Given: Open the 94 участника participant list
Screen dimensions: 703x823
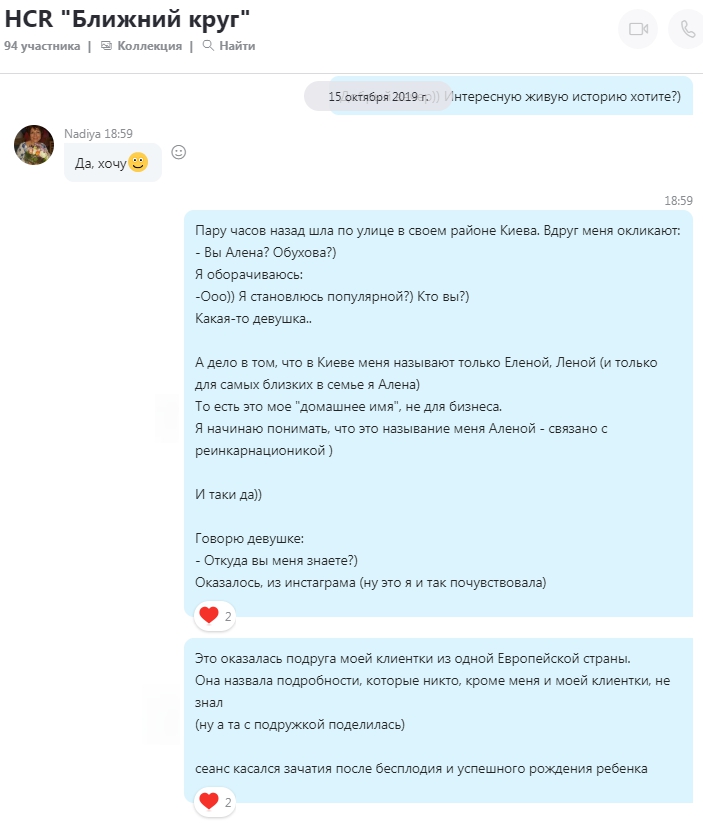Looking at the screenshot, I should [x=42, y=46].
